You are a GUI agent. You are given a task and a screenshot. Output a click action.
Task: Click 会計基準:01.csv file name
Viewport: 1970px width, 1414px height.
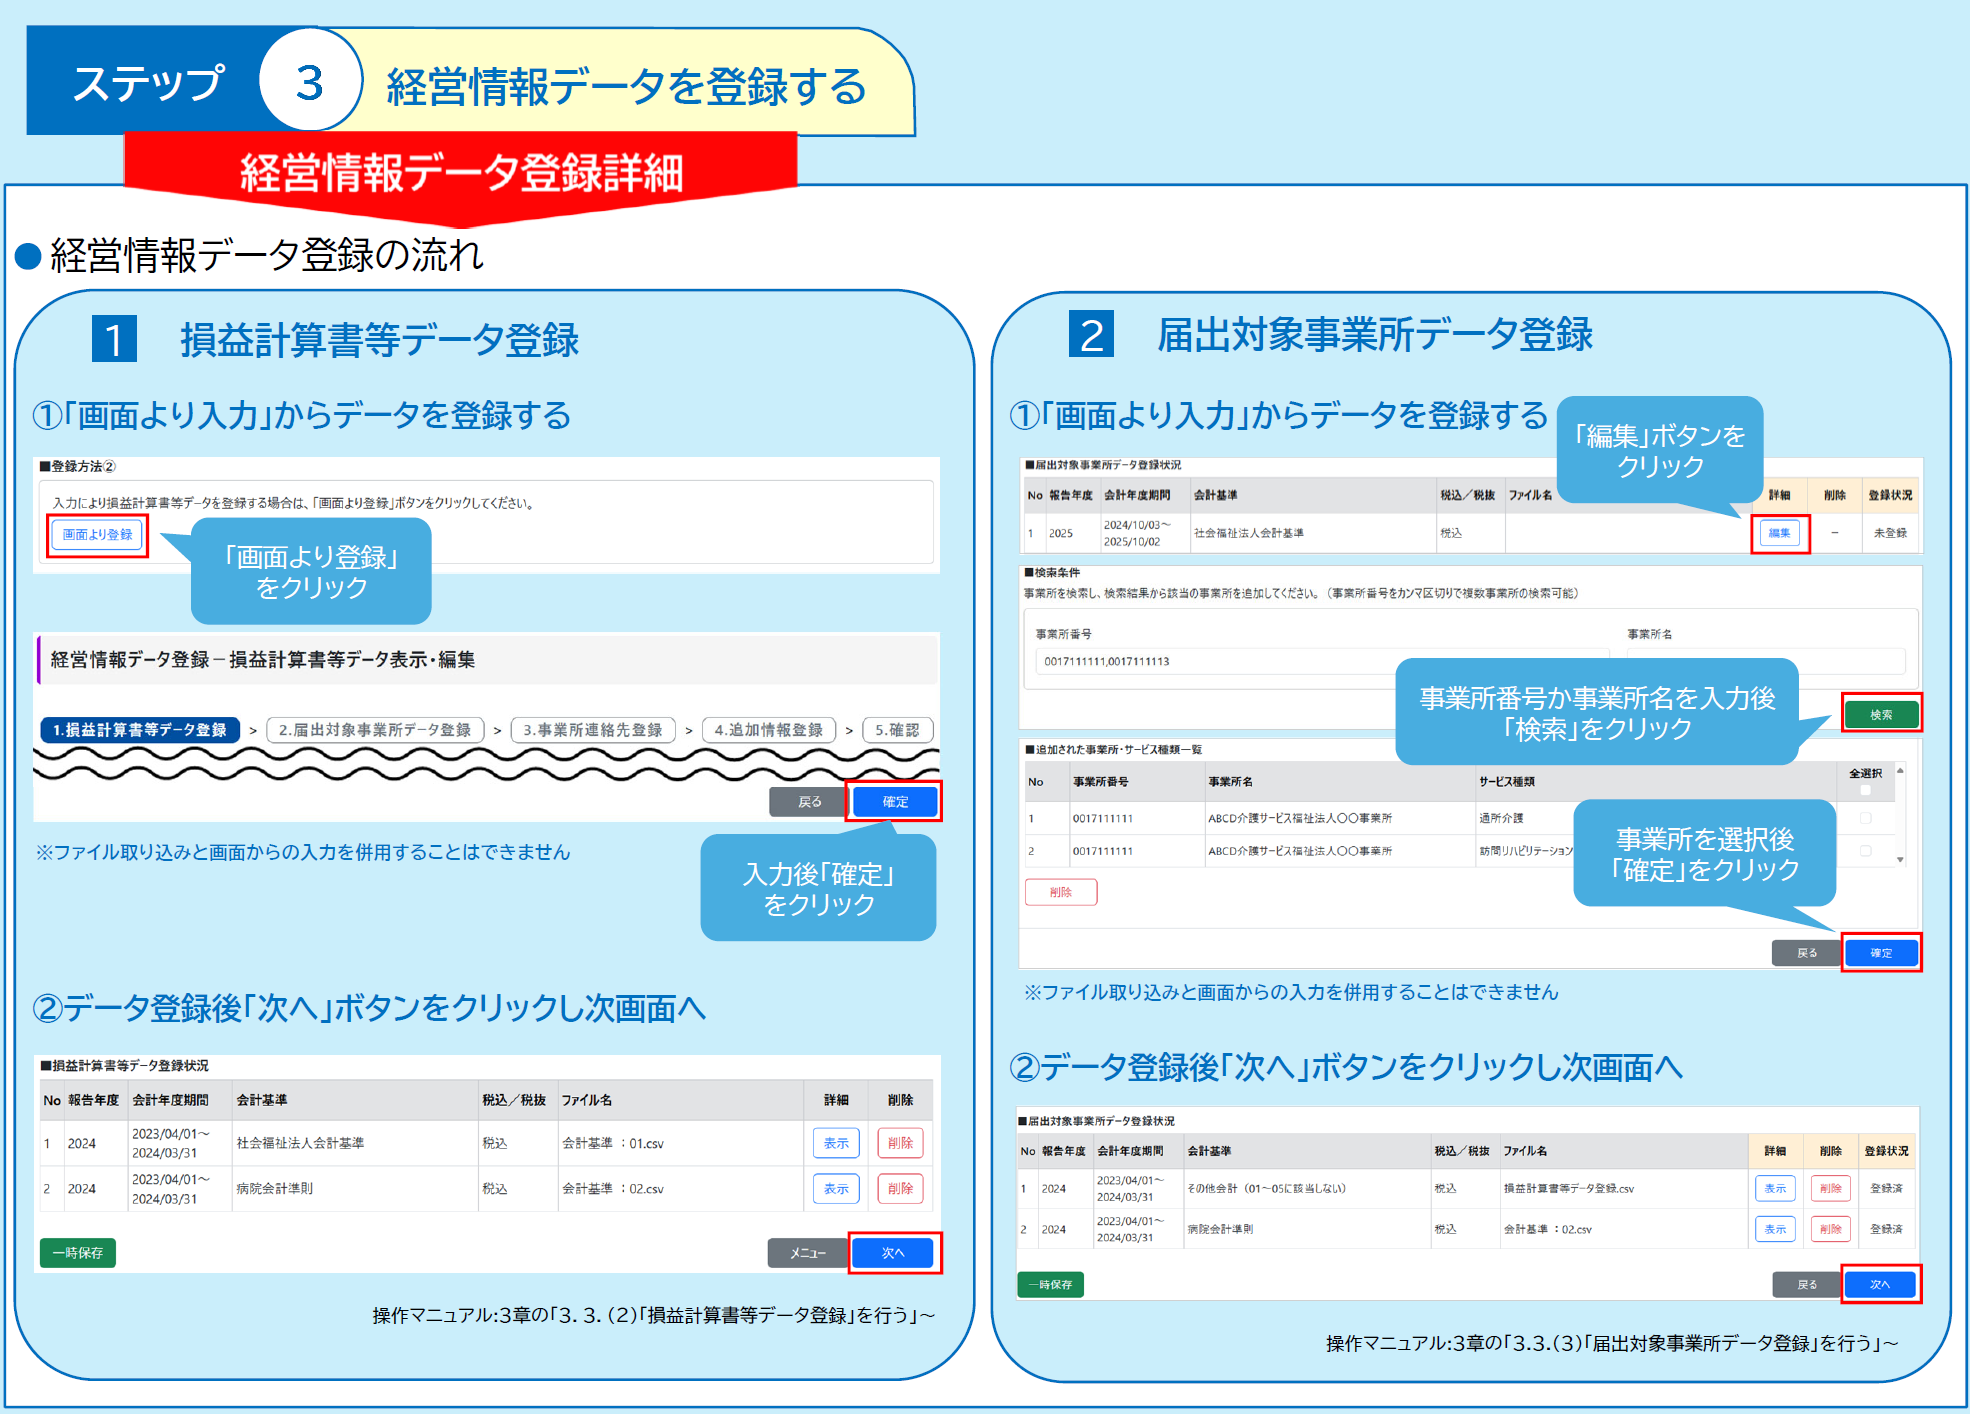click(x=612, y=1143)
